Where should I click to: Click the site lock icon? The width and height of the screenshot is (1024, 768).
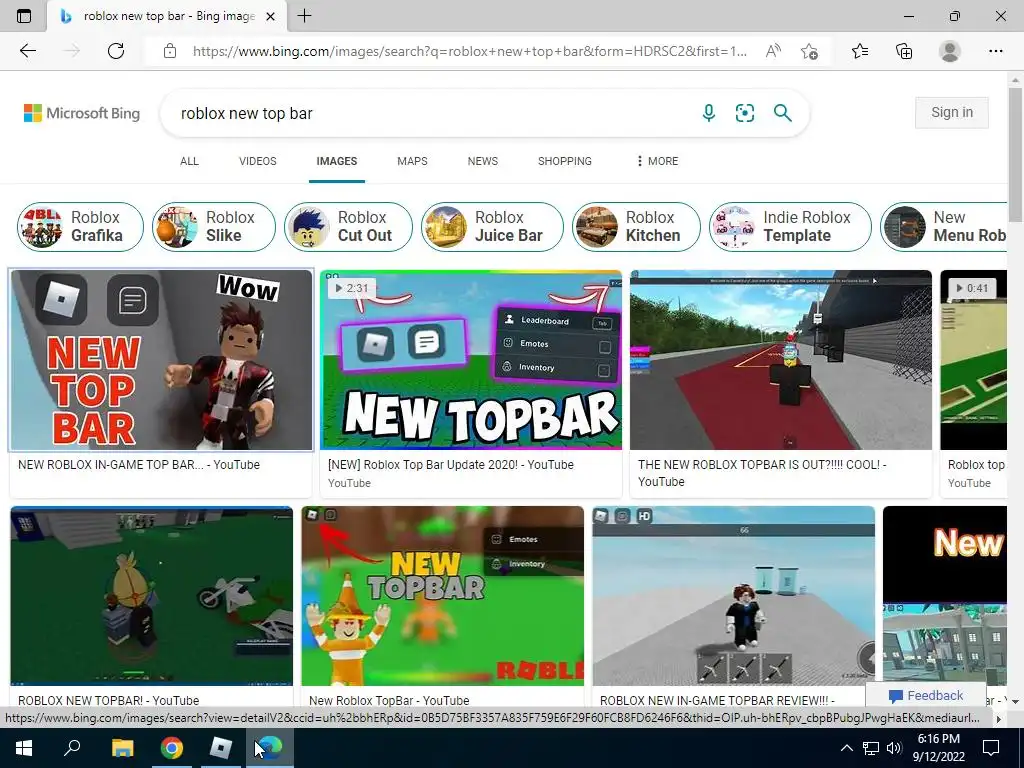pyautogui.click(x=170, y=51)
